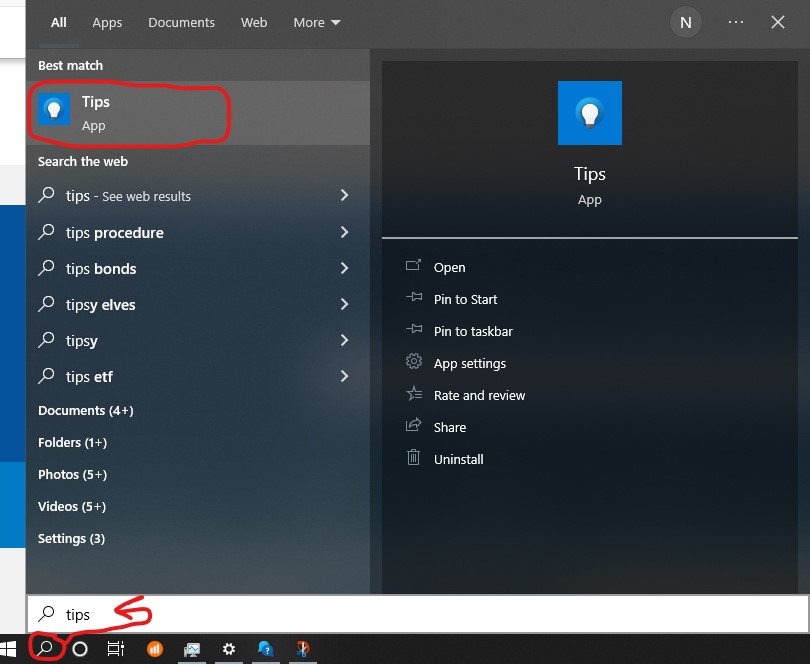Select Uninstall action
The width and height of the screenshot is (810, 664).
[x=459, y=459]
